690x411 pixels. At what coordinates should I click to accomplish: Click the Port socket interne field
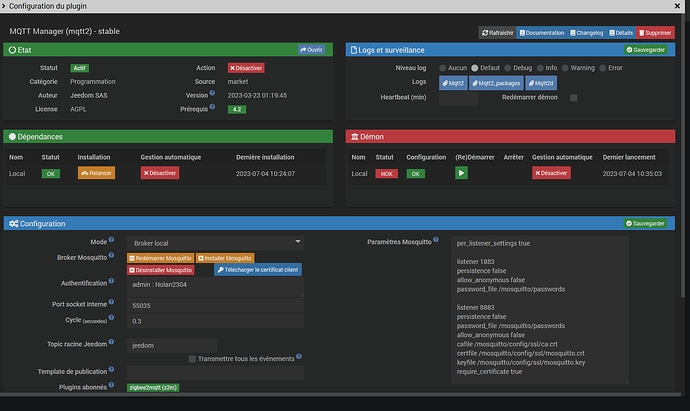[215, 304]
